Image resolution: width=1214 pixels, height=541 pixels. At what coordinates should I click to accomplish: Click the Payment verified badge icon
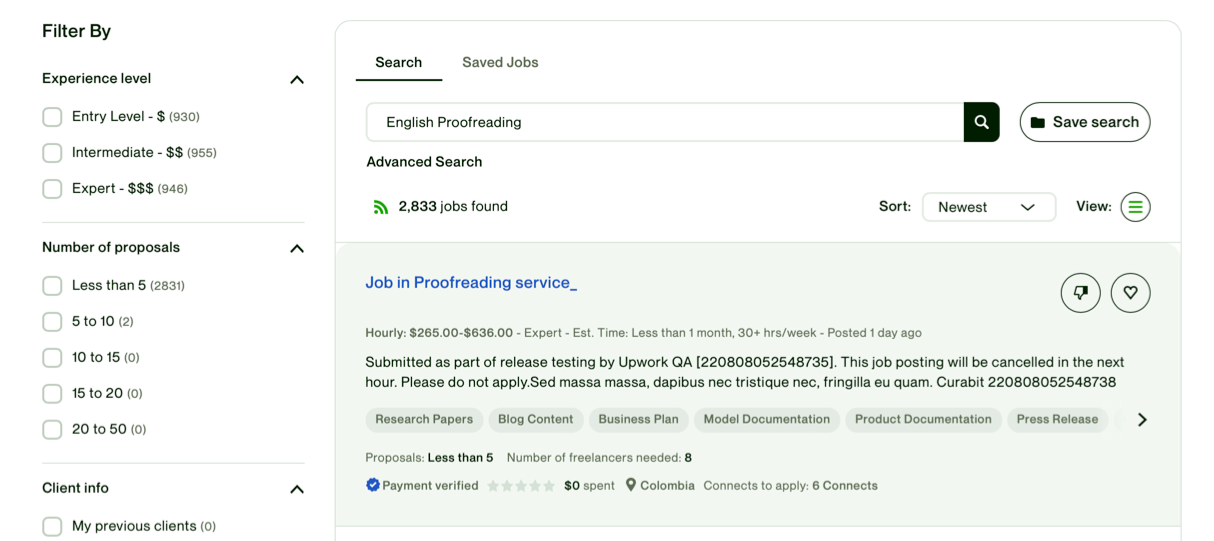click(x=373, y=485)
